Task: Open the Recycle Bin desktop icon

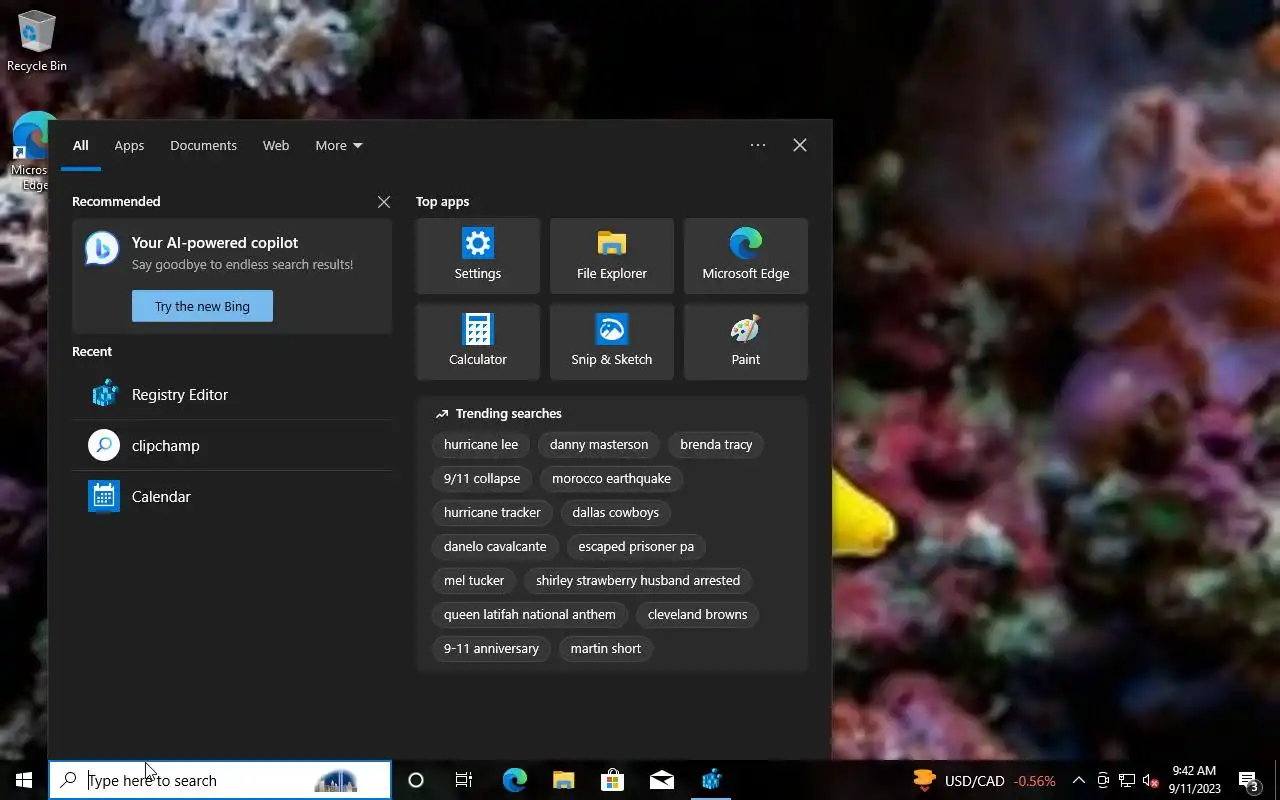Action: (x=37, y=41)
